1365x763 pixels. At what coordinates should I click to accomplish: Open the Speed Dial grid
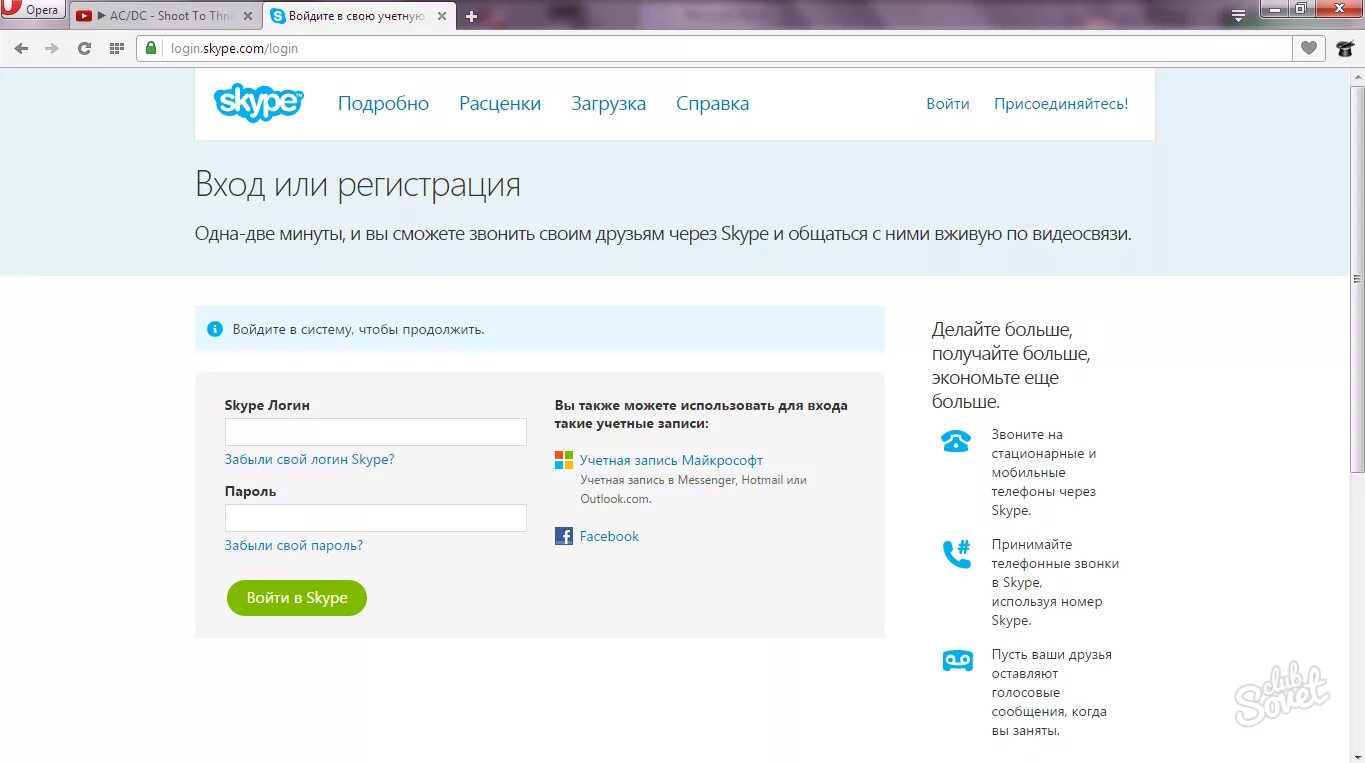tap(116, 48)
